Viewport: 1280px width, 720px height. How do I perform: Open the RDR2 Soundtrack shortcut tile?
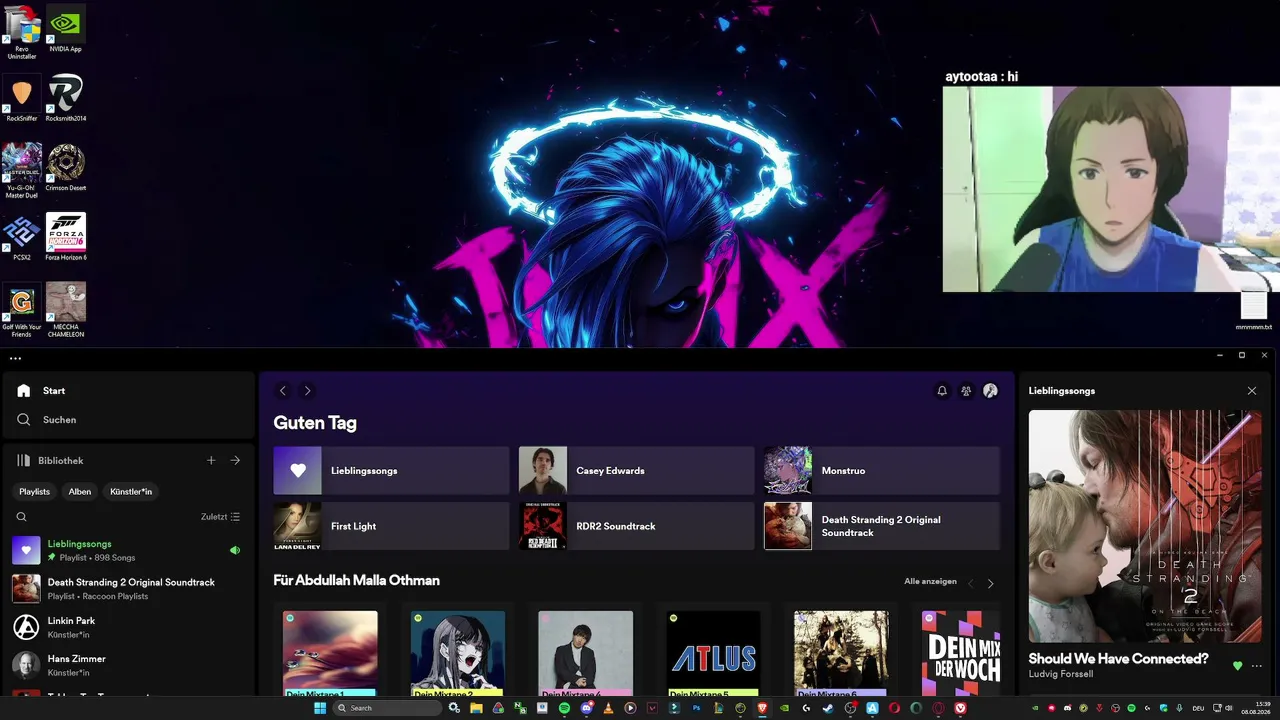click(637, 526)
